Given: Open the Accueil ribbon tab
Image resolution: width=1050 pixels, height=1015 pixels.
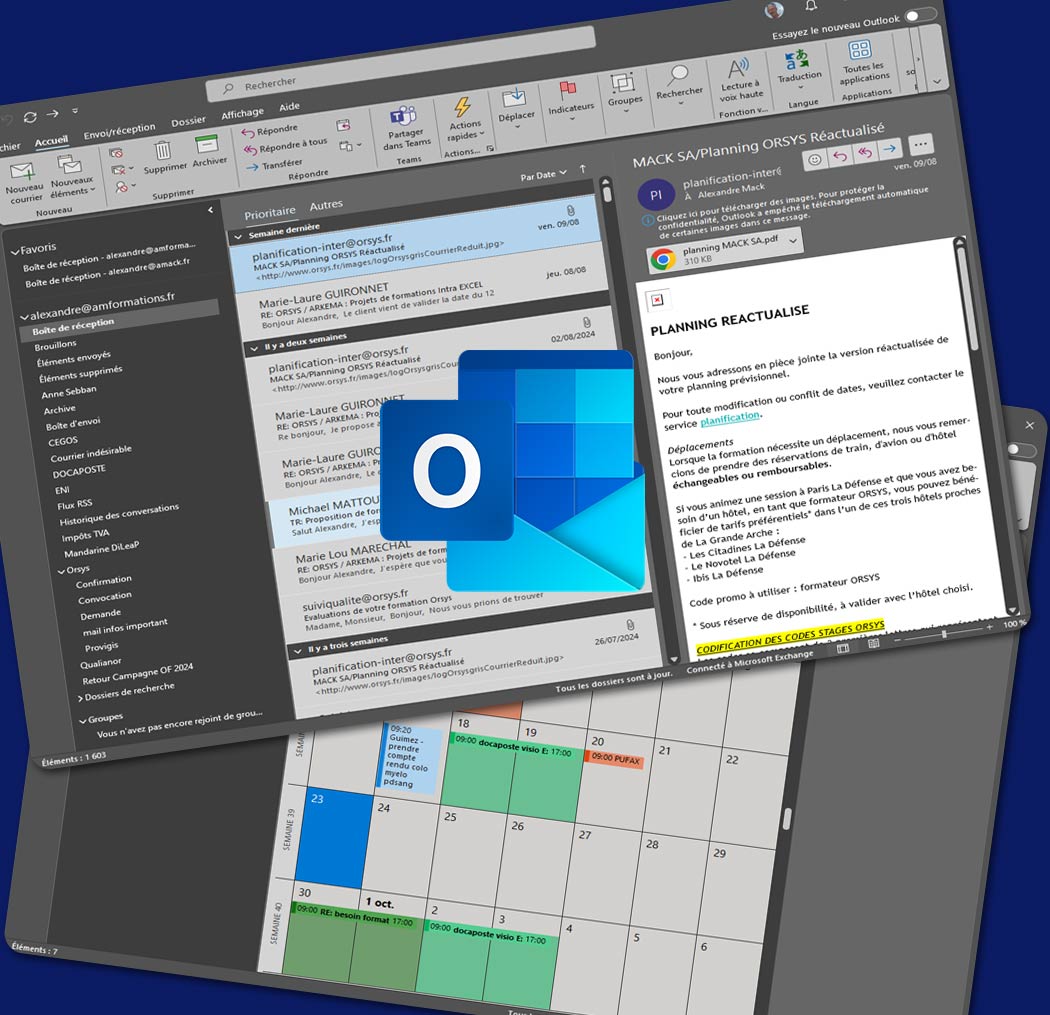Looking at the screenshot, I should (x=52, y=141).
